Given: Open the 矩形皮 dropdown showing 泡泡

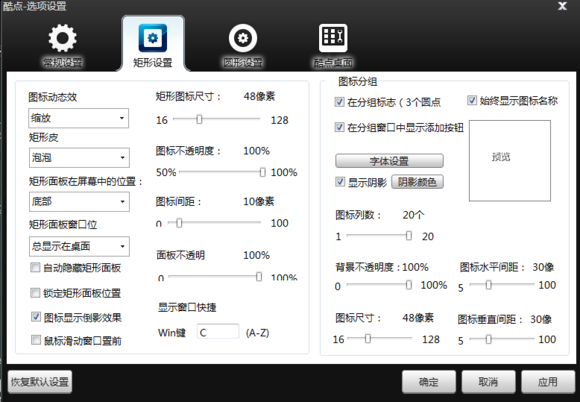Looking at the screenshot, I should 79,158.
